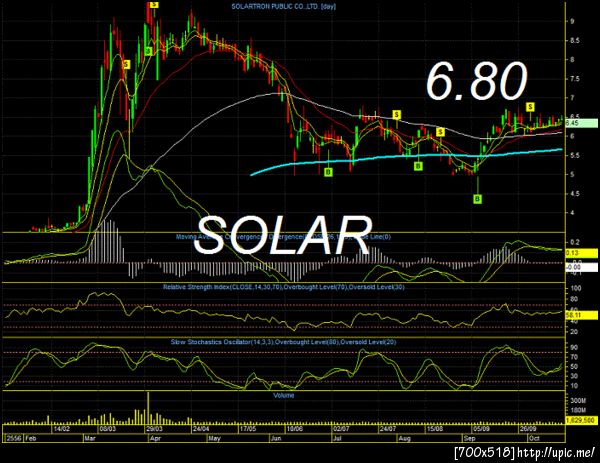Image resolution: width=600 pixels, height=463 pixels.
Task: Click the 29/03 date label
Action: pos(154,429)
